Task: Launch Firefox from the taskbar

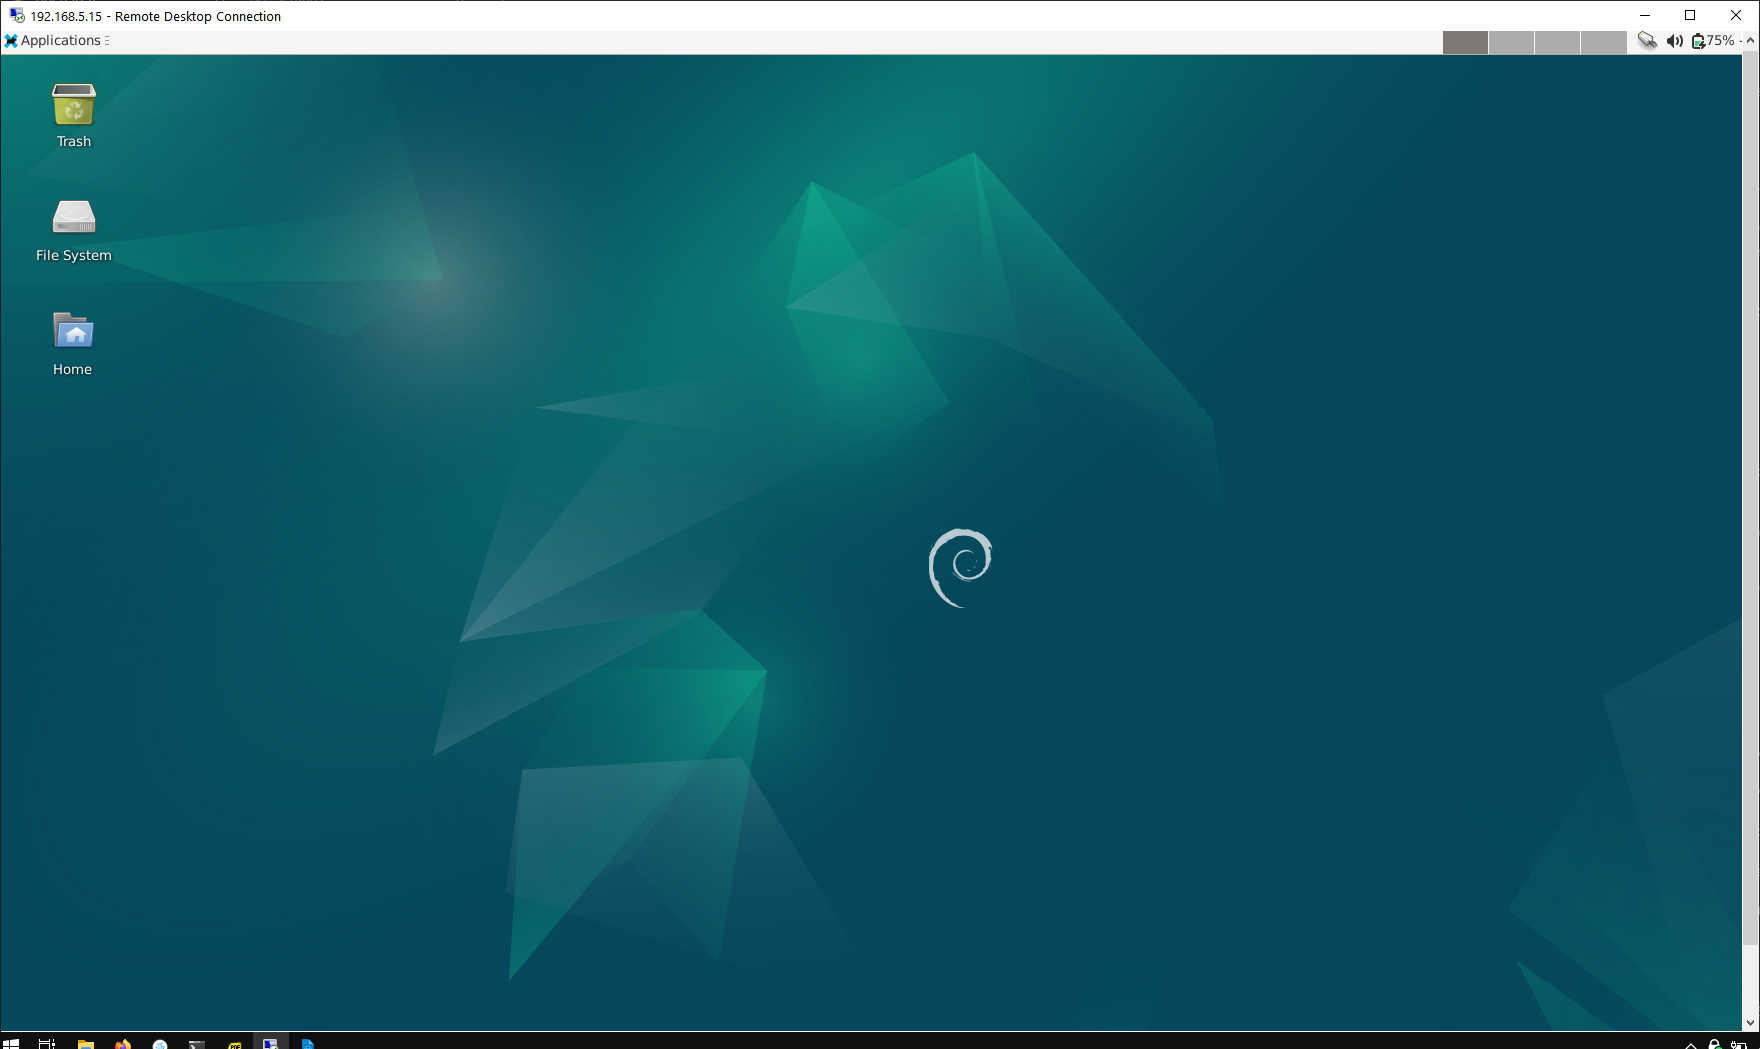Action: (123, 1043)
